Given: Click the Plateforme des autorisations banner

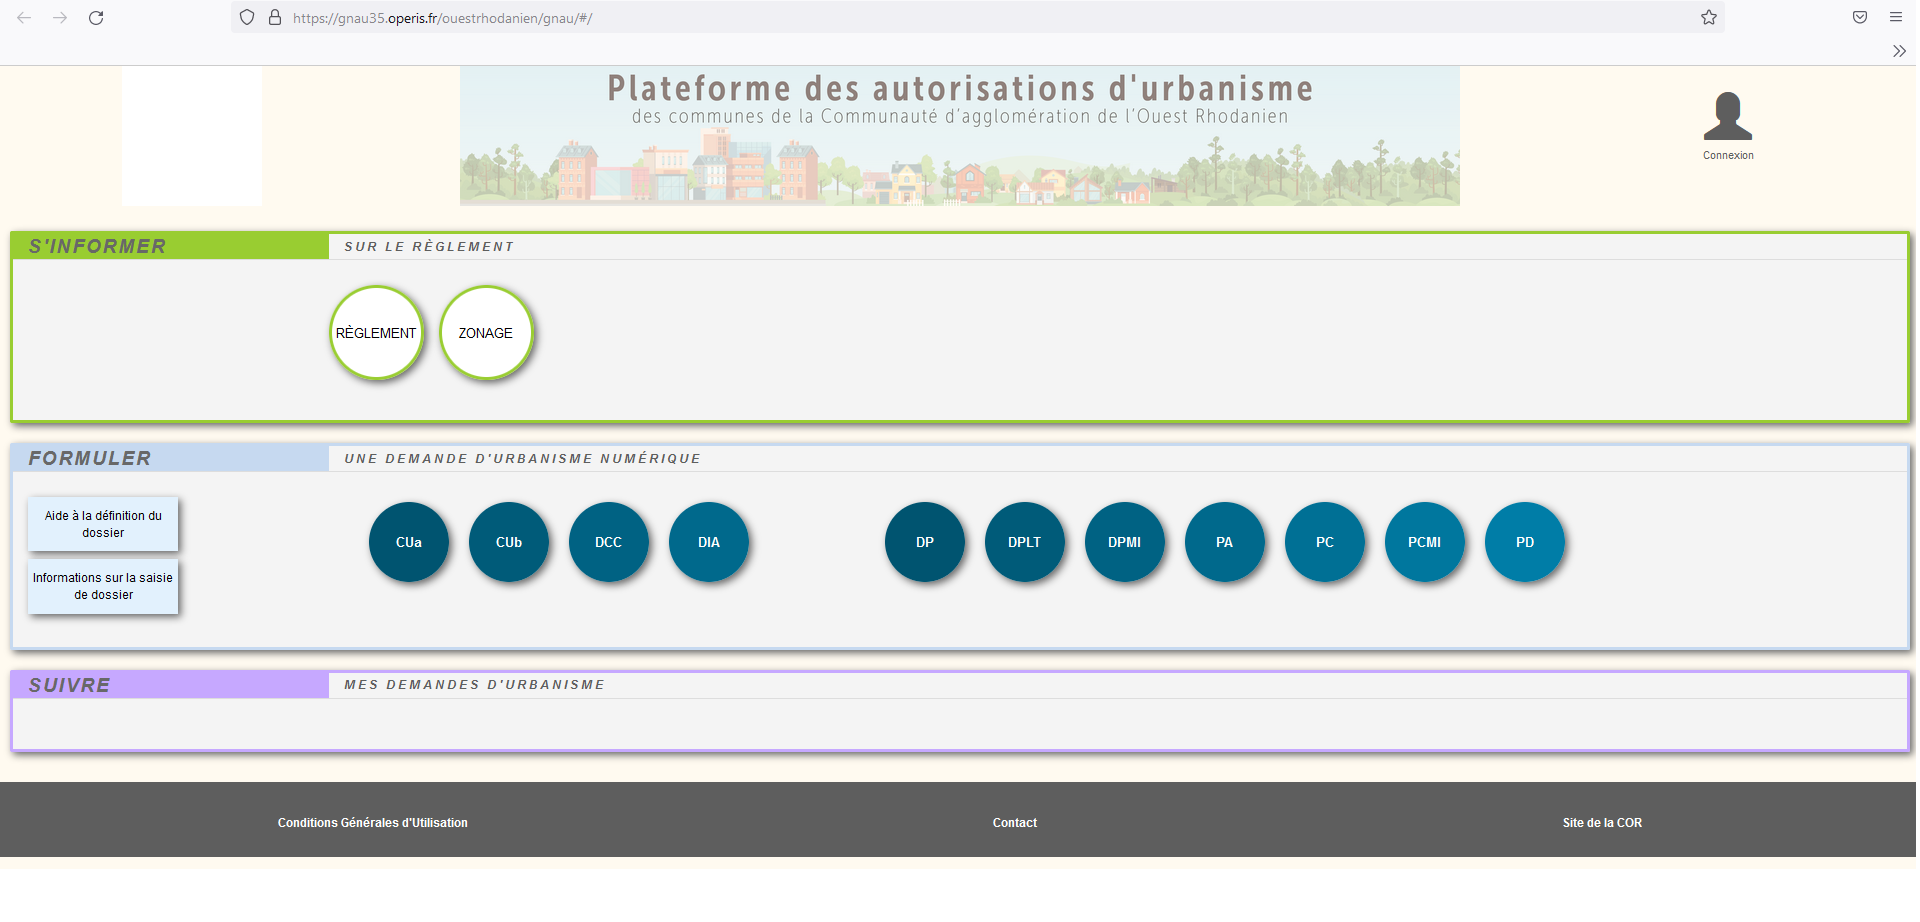Looking at the screenshot, I should click(960, 136).
